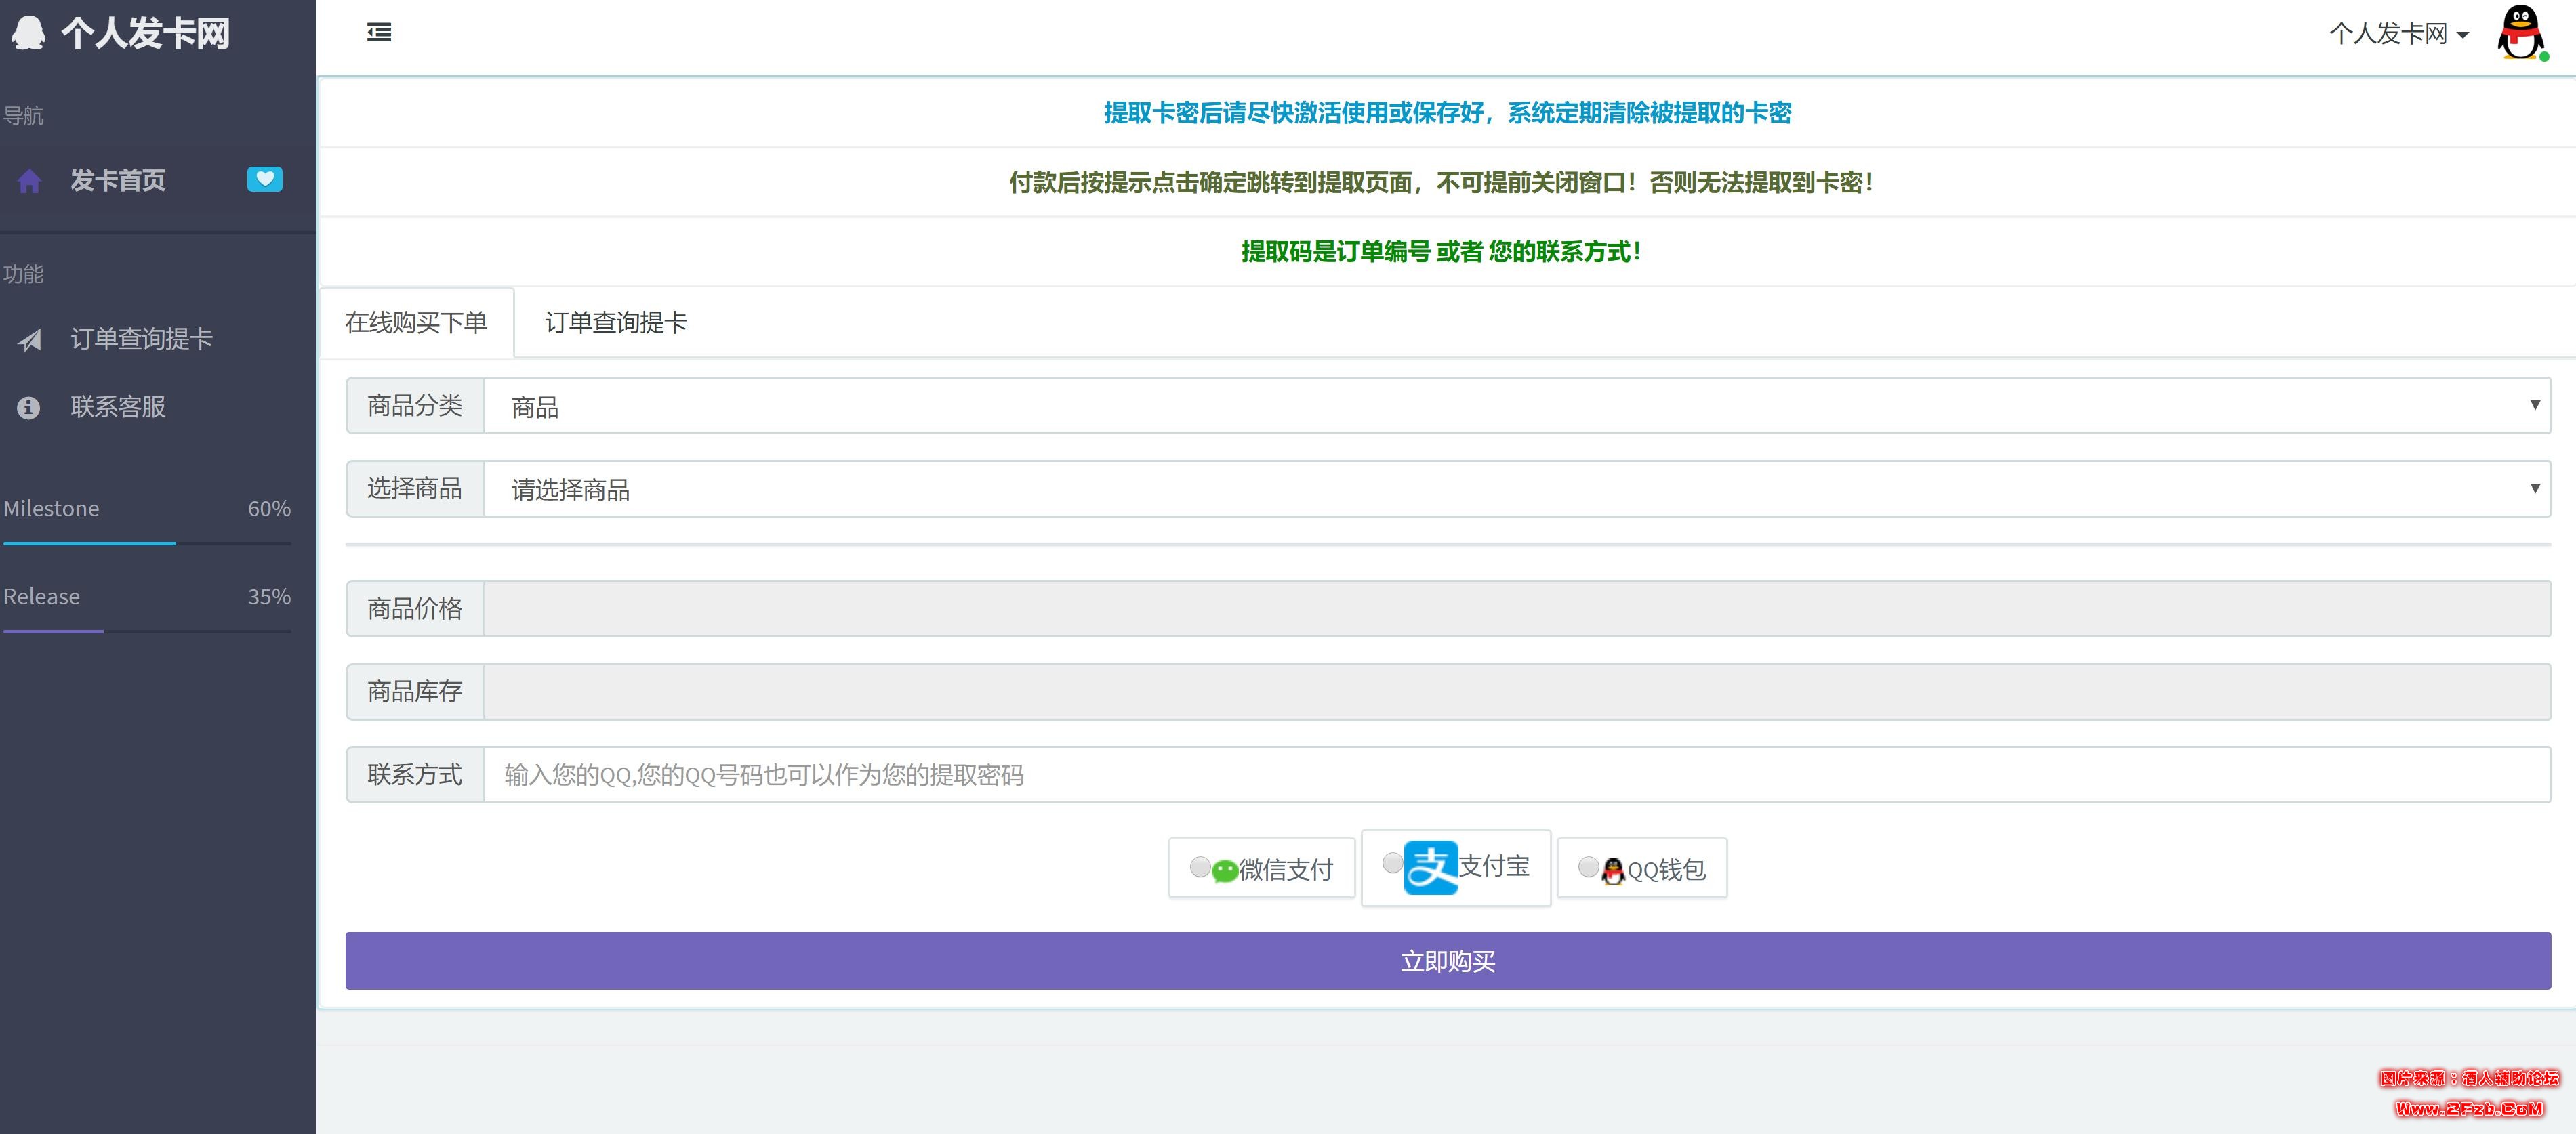Click the Alipay logo icon
The width and height of the screenshot is (2576, 1134).
point(1430,867)
